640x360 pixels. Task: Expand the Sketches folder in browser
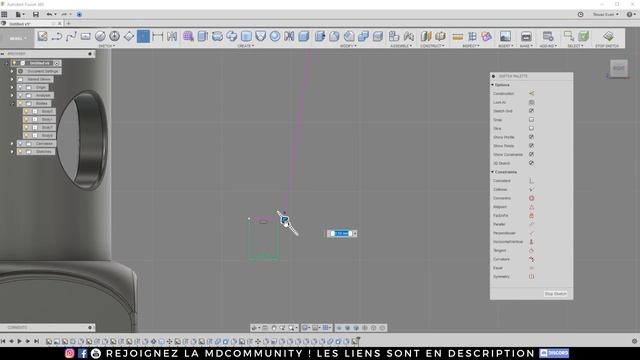click(x=12, y=152)
